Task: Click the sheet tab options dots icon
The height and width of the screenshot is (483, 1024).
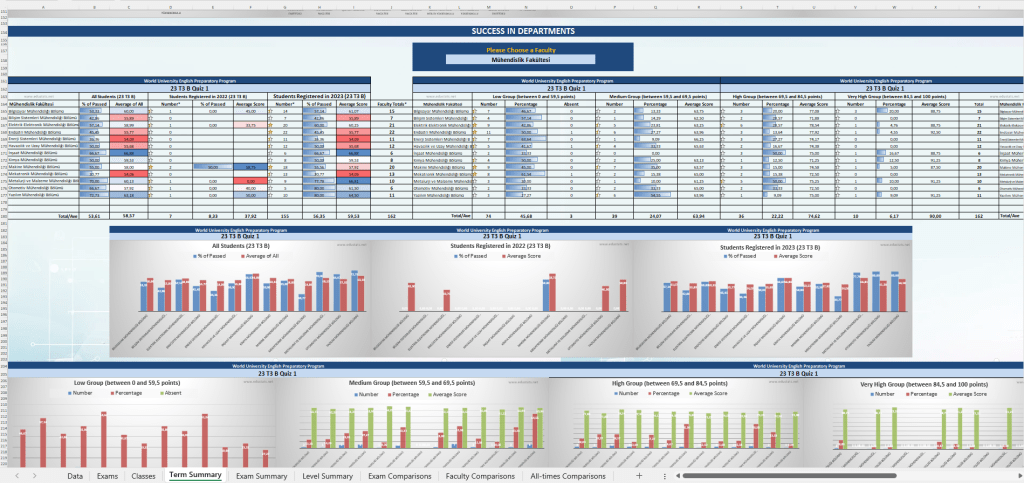Action: 664,476
